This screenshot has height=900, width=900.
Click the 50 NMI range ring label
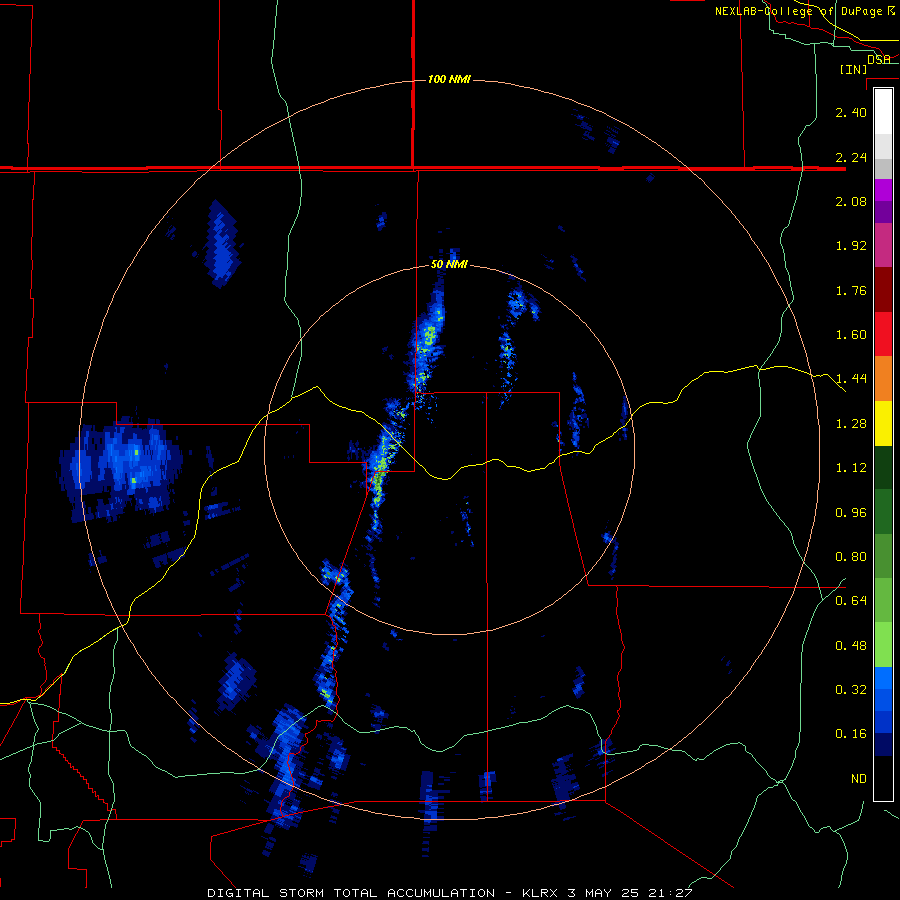coord(449,265)
